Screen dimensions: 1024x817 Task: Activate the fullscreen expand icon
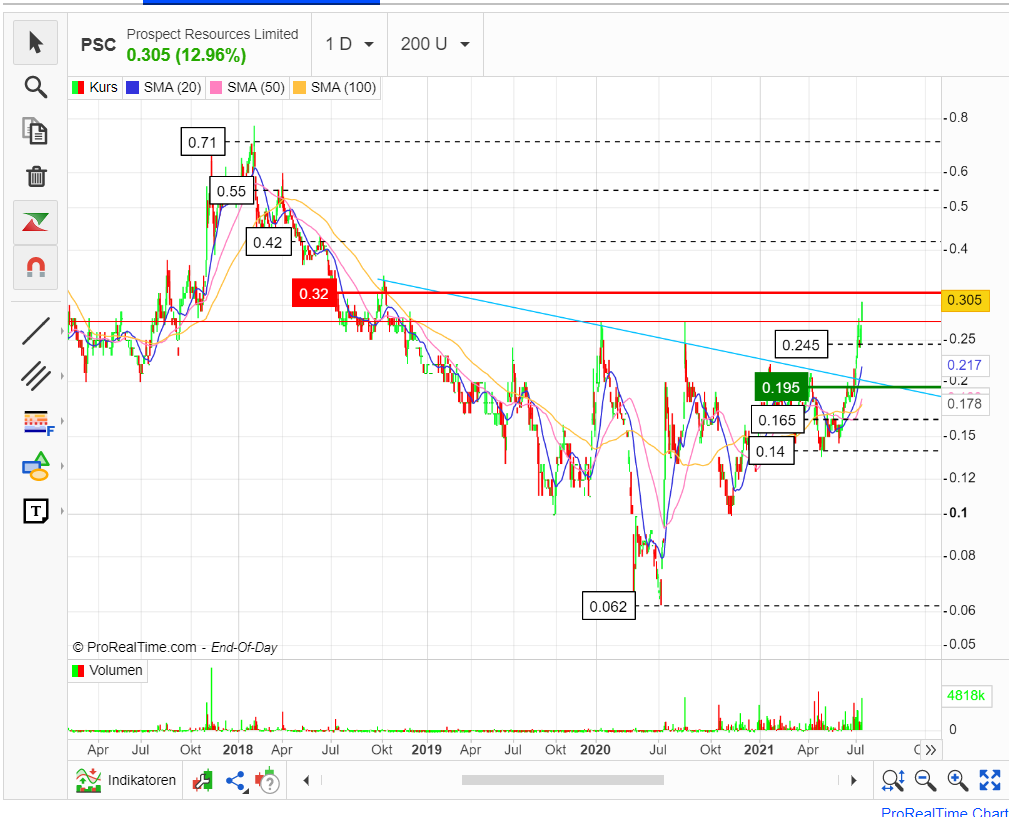tap(991, 780)
